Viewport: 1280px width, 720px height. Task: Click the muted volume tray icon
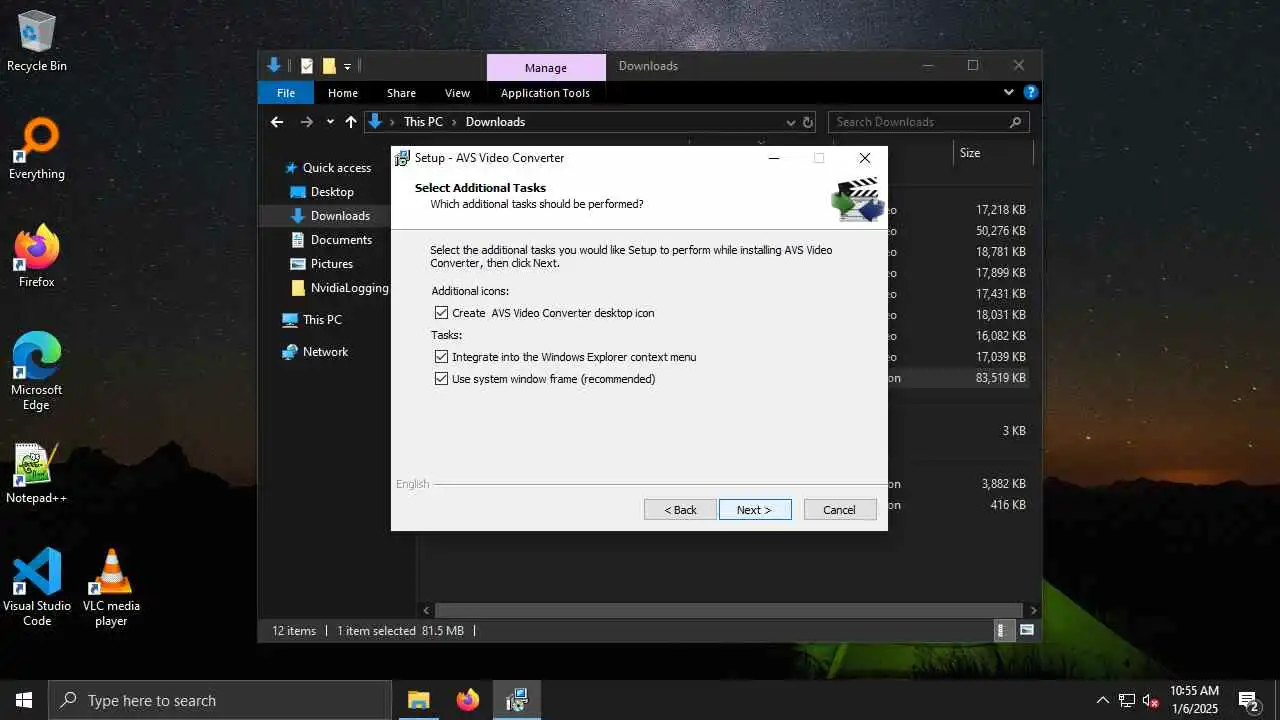coord(1151,700)
